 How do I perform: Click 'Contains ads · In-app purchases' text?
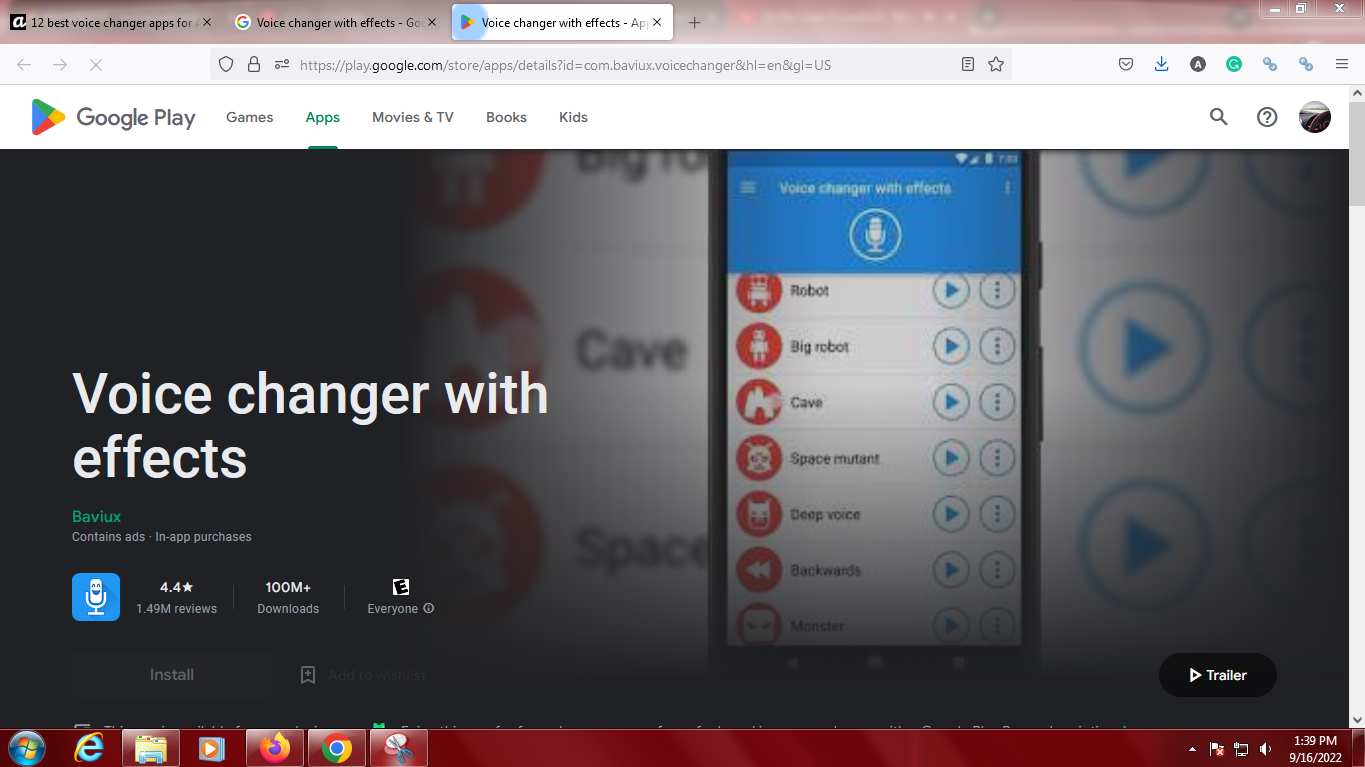click(162, 537)
